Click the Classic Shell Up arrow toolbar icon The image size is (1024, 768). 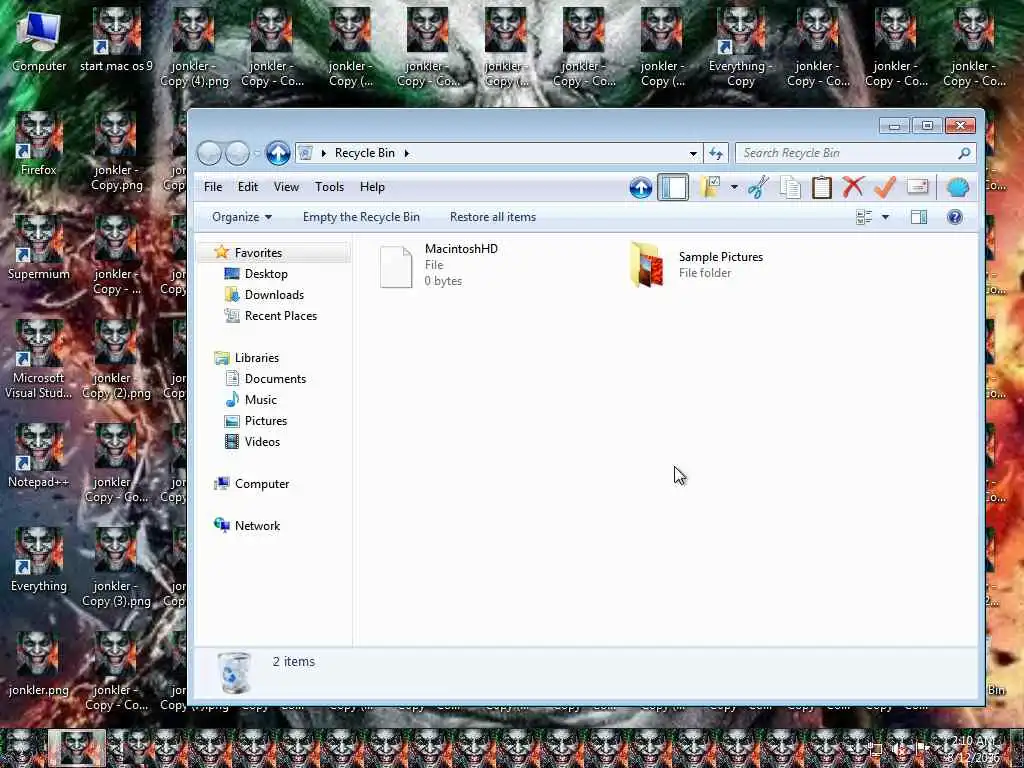pyautogui.click(x=641, y=188)
